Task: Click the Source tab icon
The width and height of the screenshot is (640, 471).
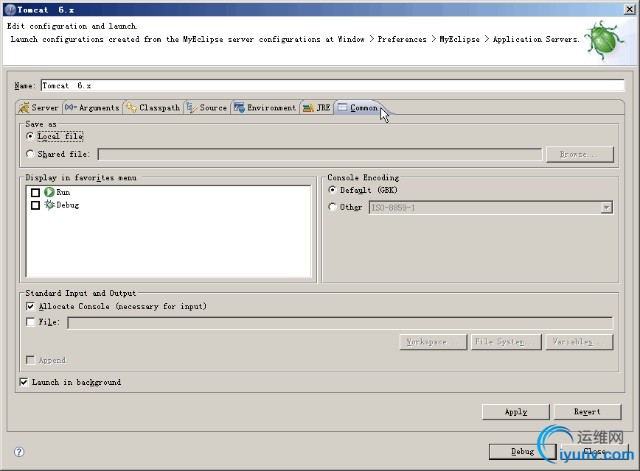Action: (191, 107)
